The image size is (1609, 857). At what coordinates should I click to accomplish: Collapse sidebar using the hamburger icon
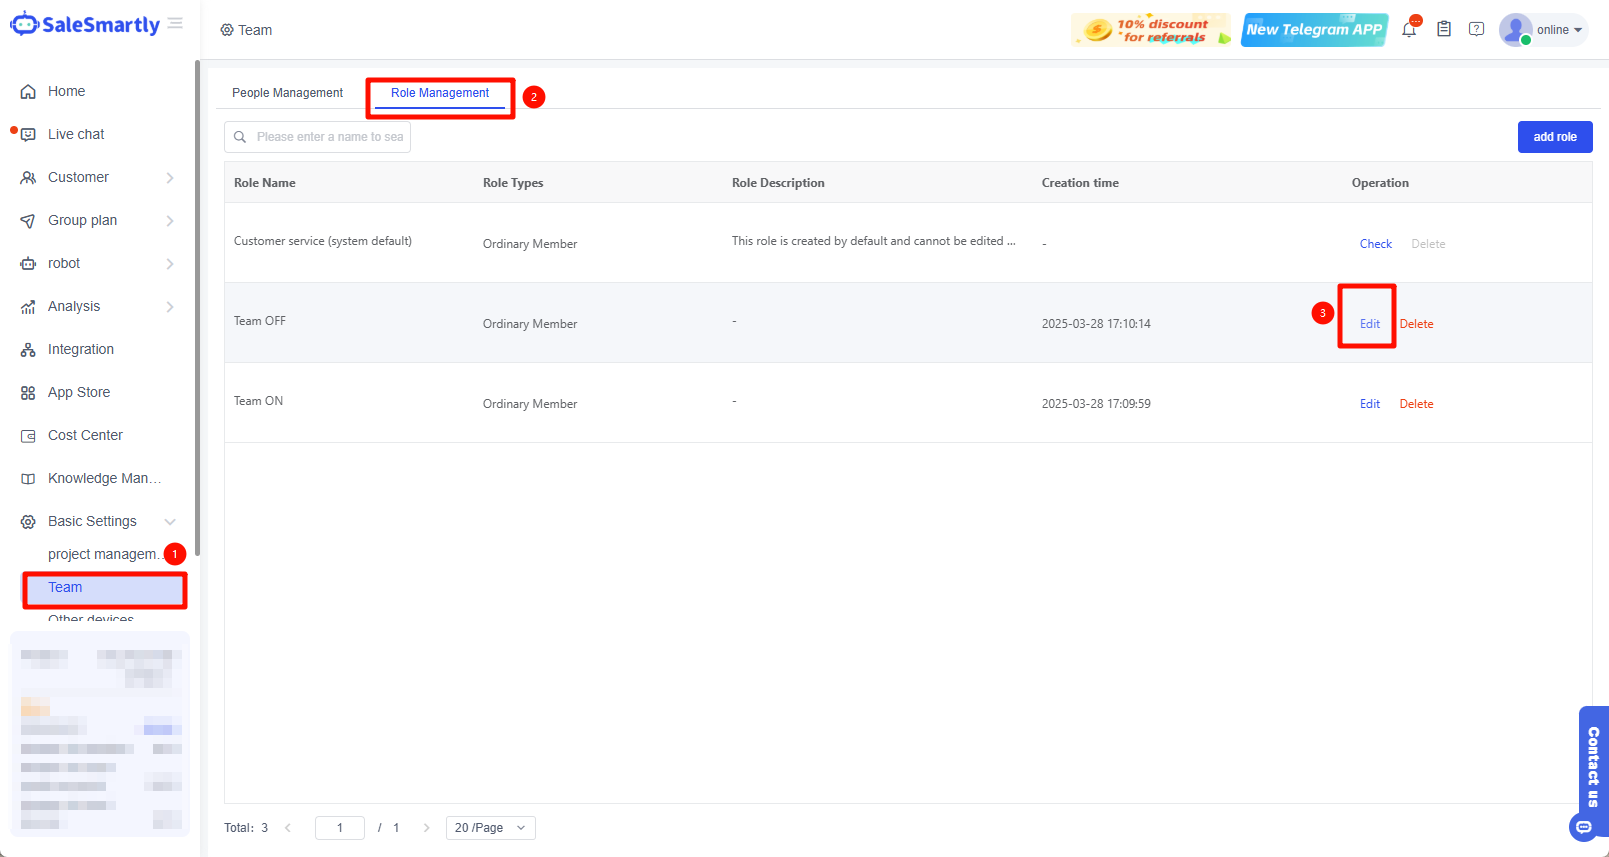[176, 24]
